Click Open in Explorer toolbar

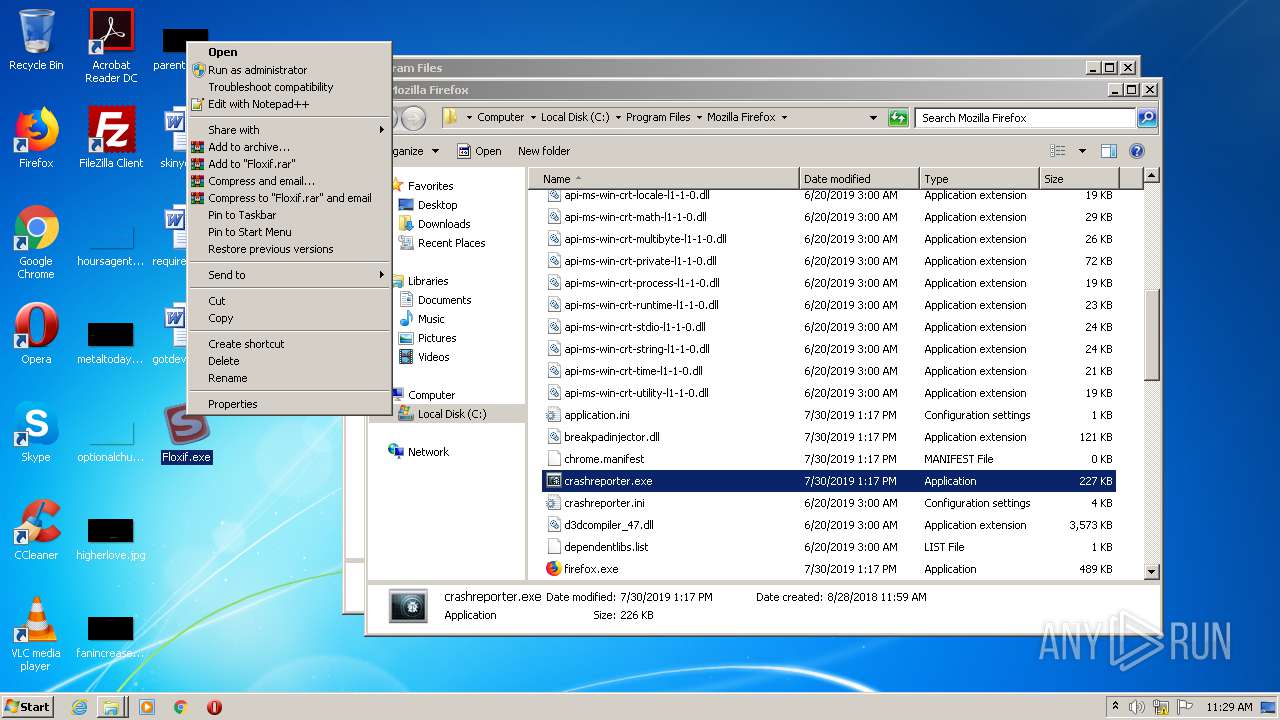point(480,151)
